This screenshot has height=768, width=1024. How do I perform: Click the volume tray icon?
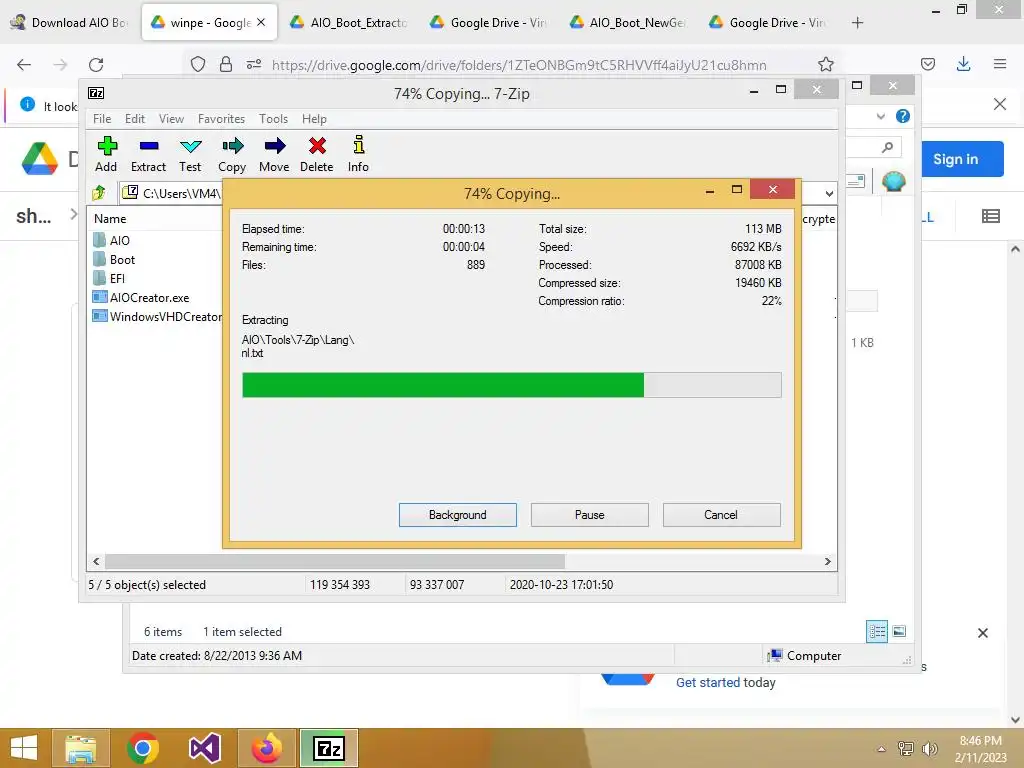coord(929,749)
